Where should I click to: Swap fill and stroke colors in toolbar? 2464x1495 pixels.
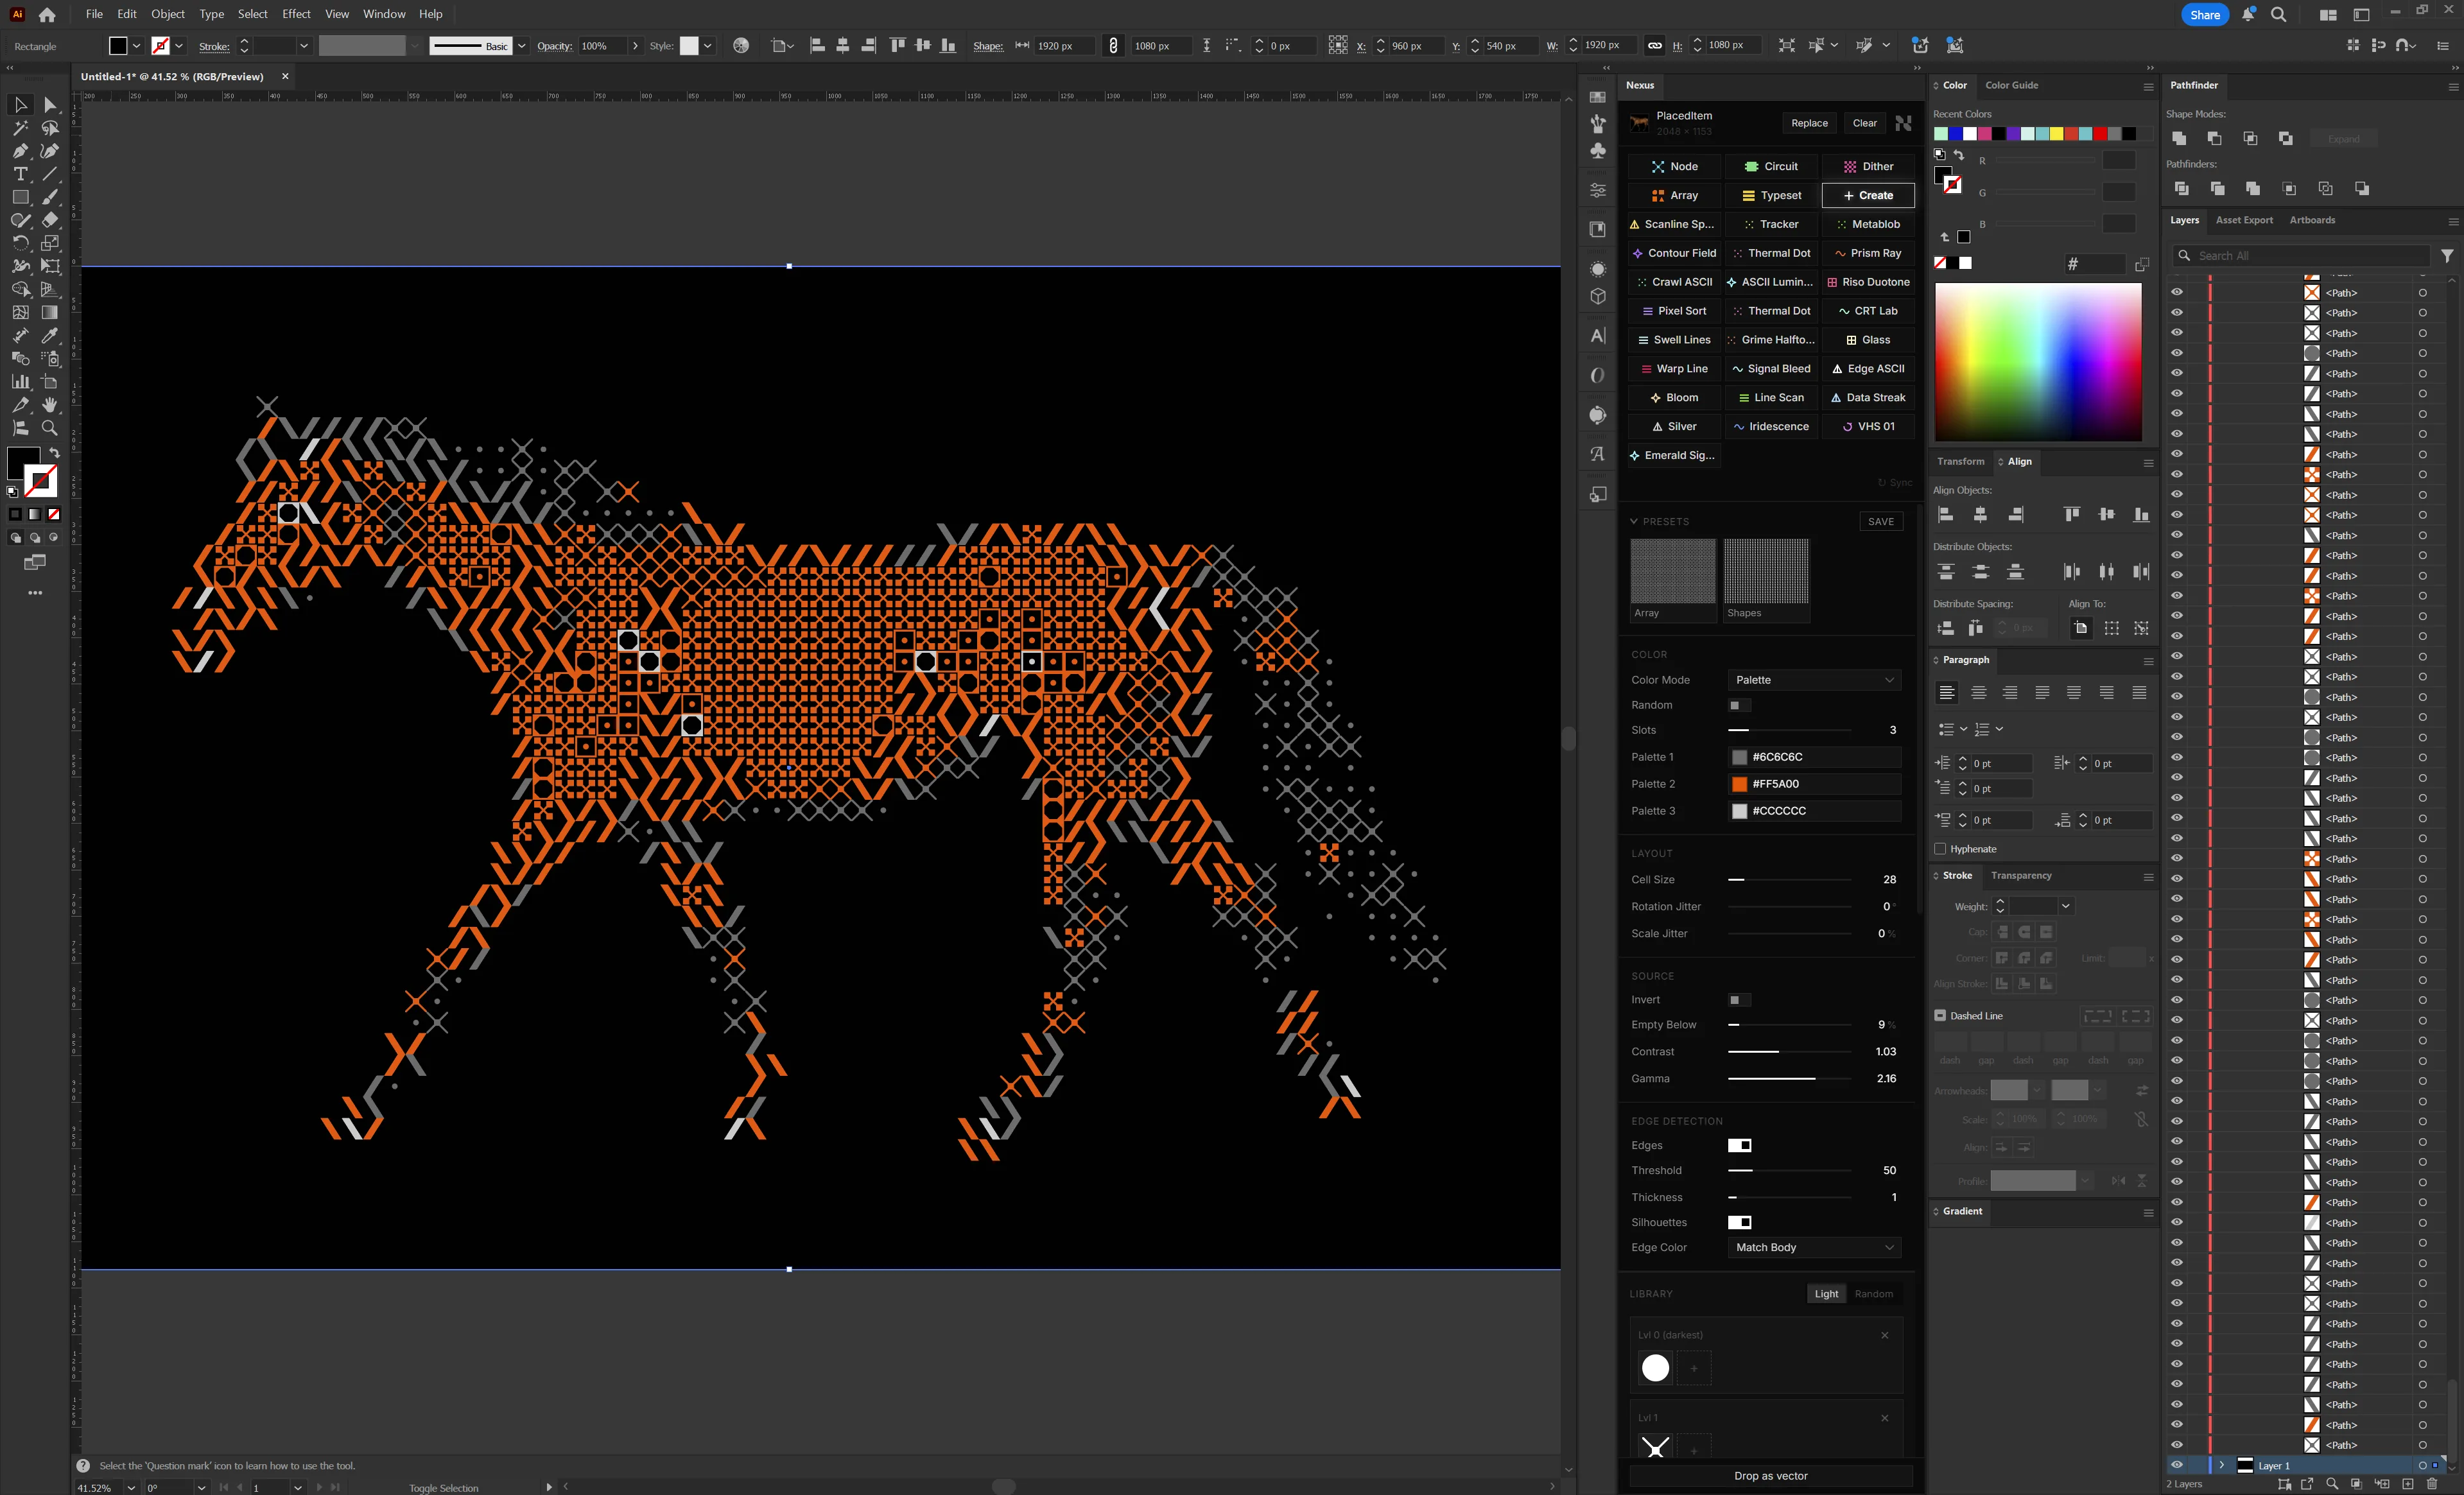(x=54, y=453)
